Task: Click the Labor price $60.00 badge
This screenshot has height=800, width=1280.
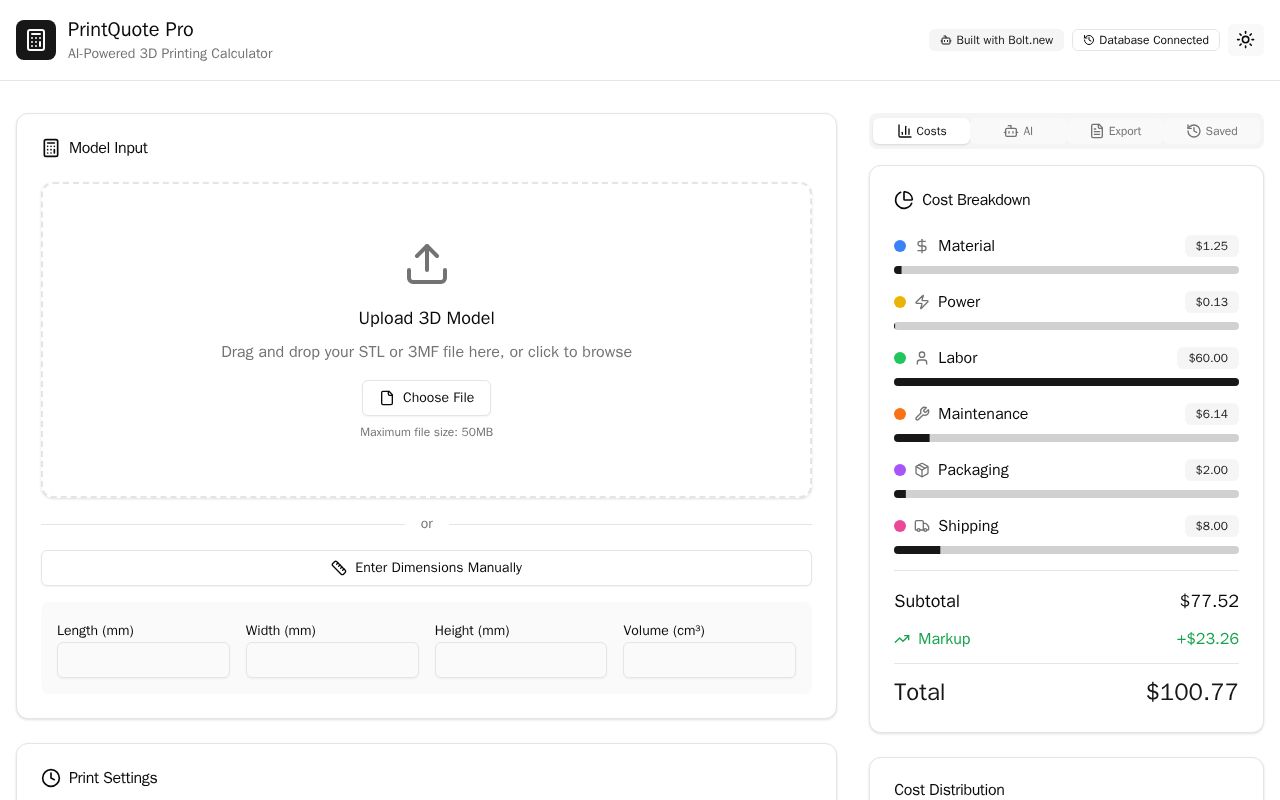Action: coord(1208,358)
